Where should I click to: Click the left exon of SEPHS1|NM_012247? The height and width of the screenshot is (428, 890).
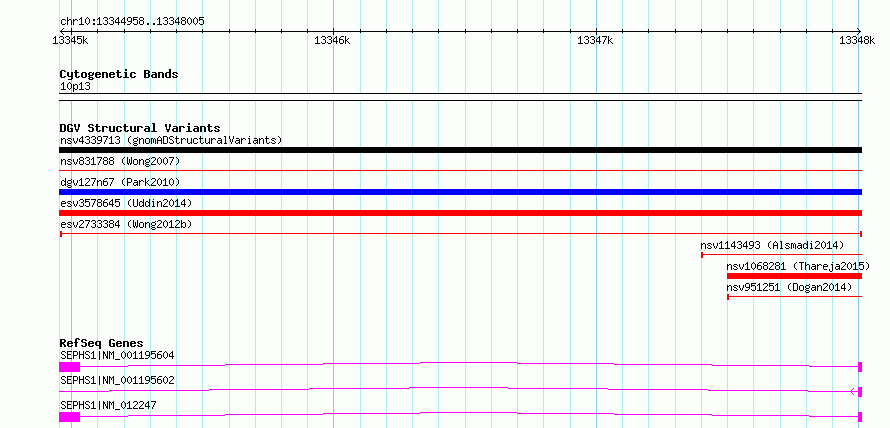pos(70,417)
